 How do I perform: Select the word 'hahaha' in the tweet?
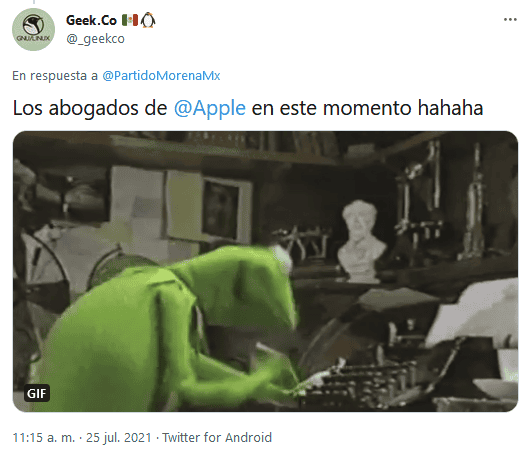(x=450, y=108)
